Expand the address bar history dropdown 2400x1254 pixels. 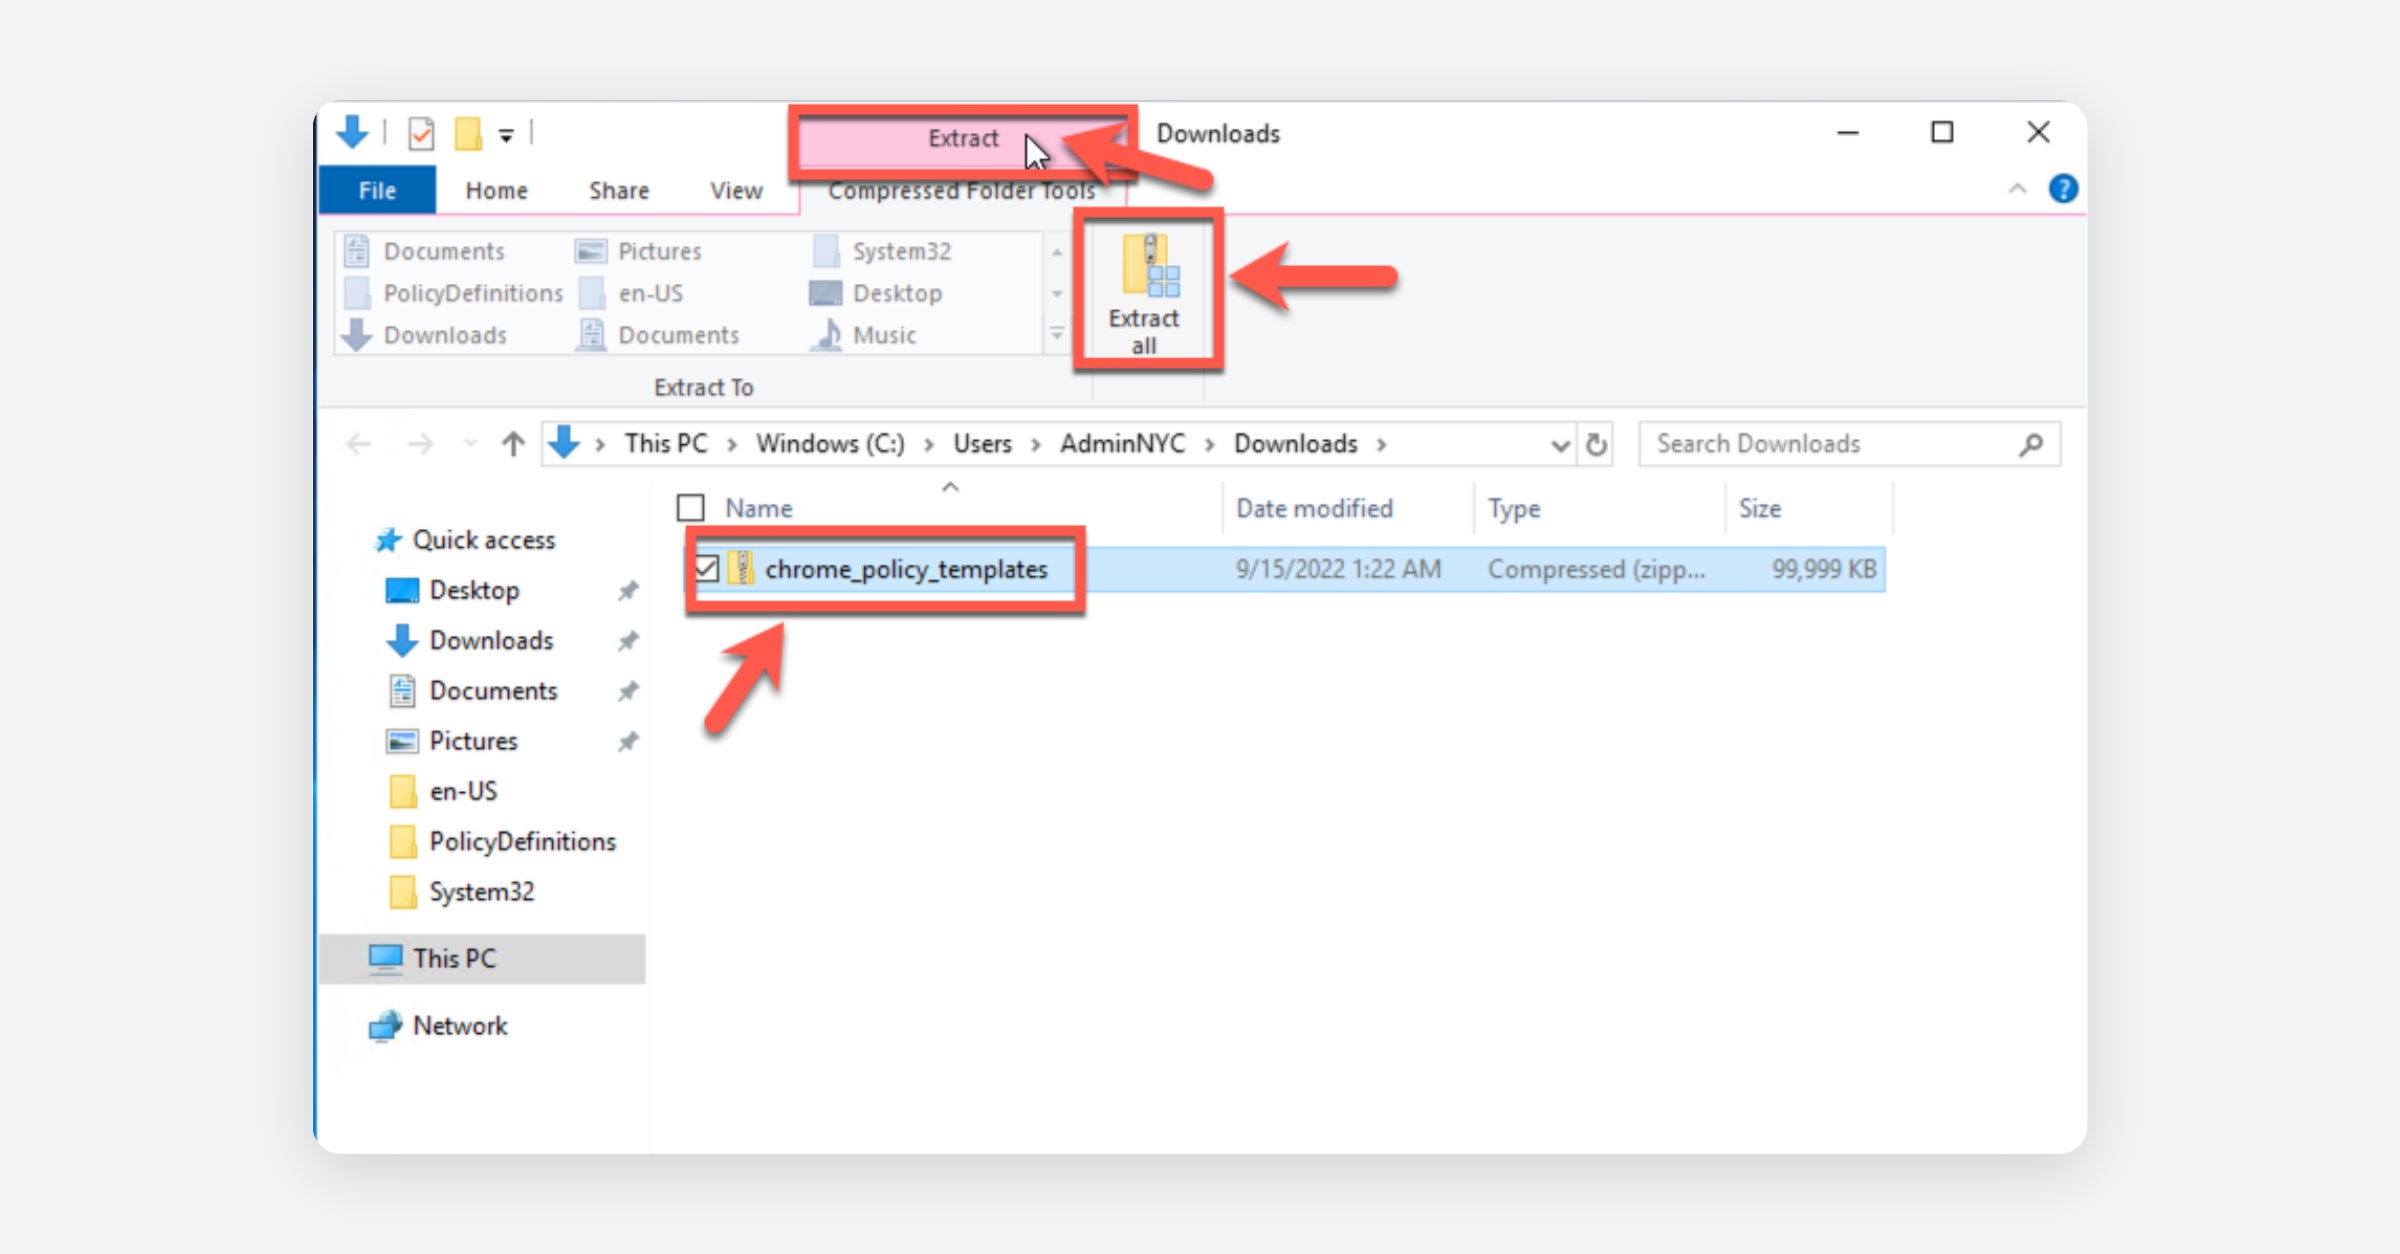[x=1559, y=445]
